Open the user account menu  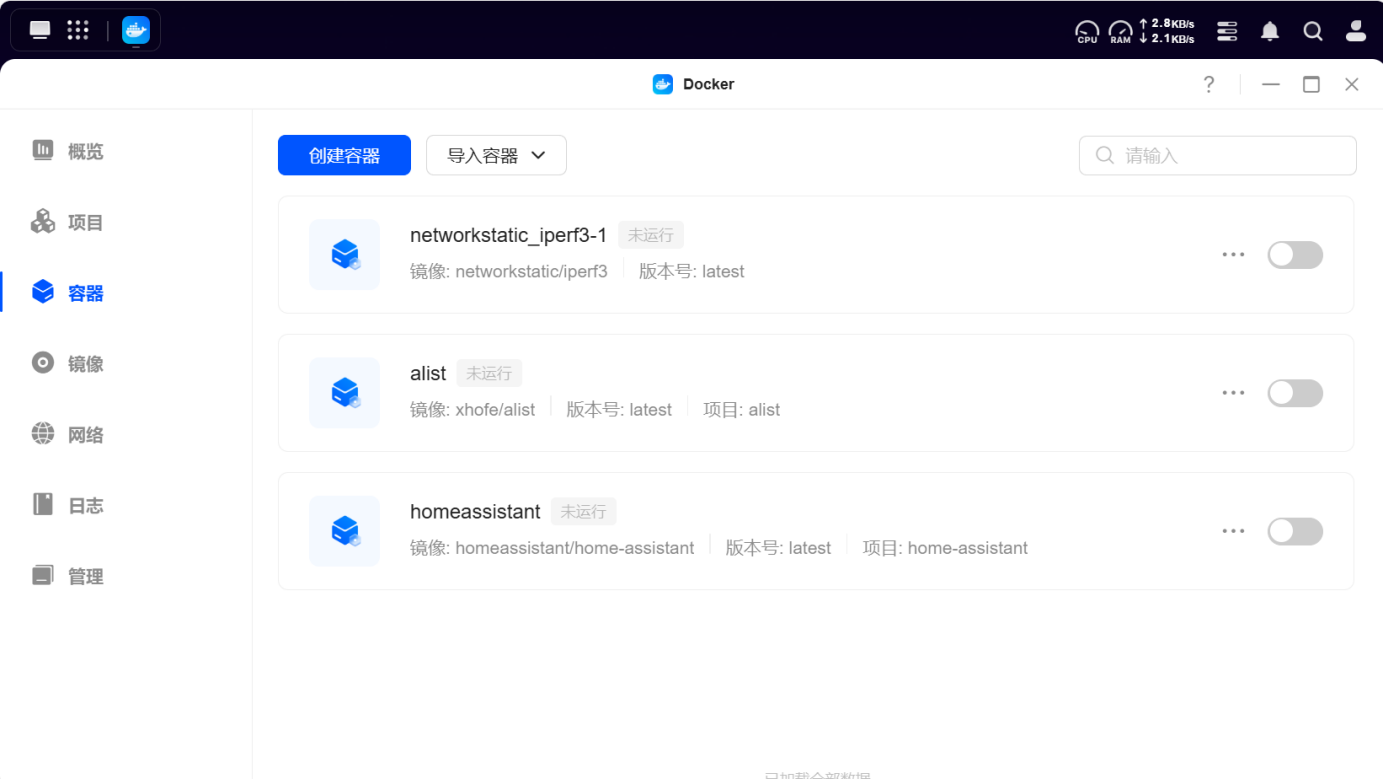[x=1356, y=31]
